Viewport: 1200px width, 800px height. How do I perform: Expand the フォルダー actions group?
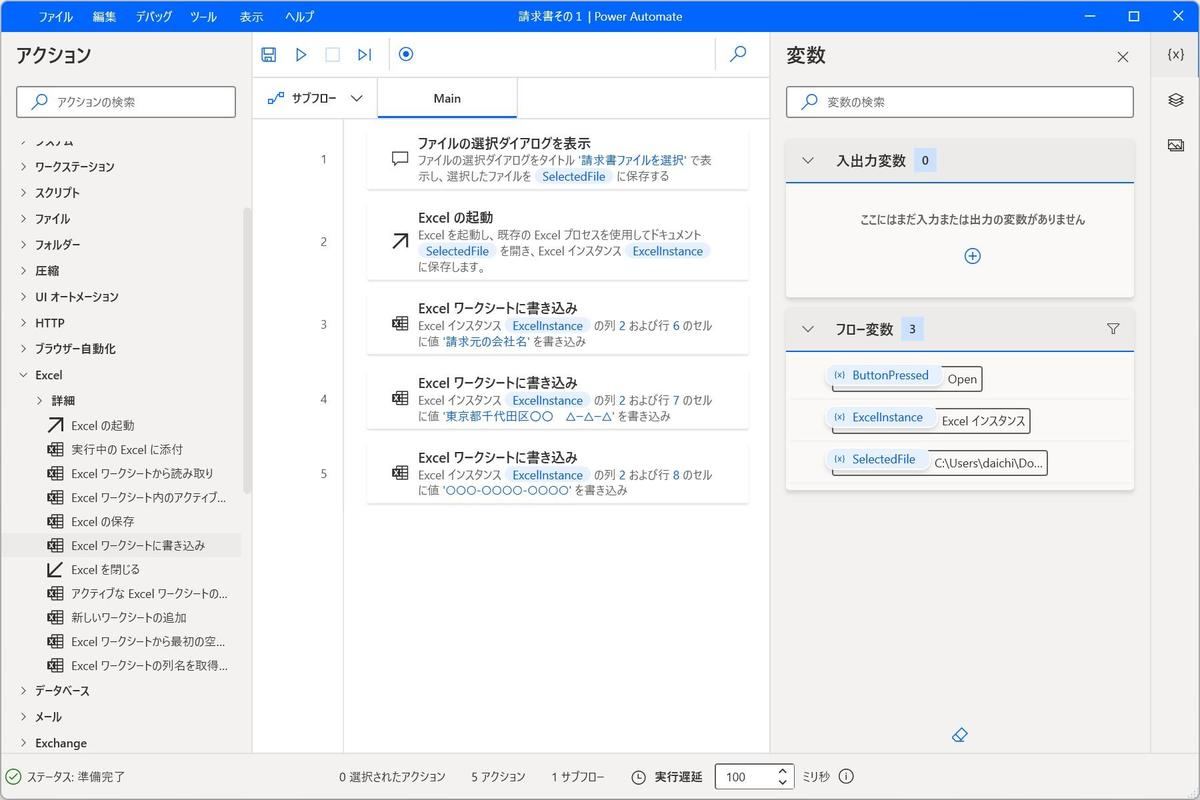pyautogui.click(x=24, y=245)
